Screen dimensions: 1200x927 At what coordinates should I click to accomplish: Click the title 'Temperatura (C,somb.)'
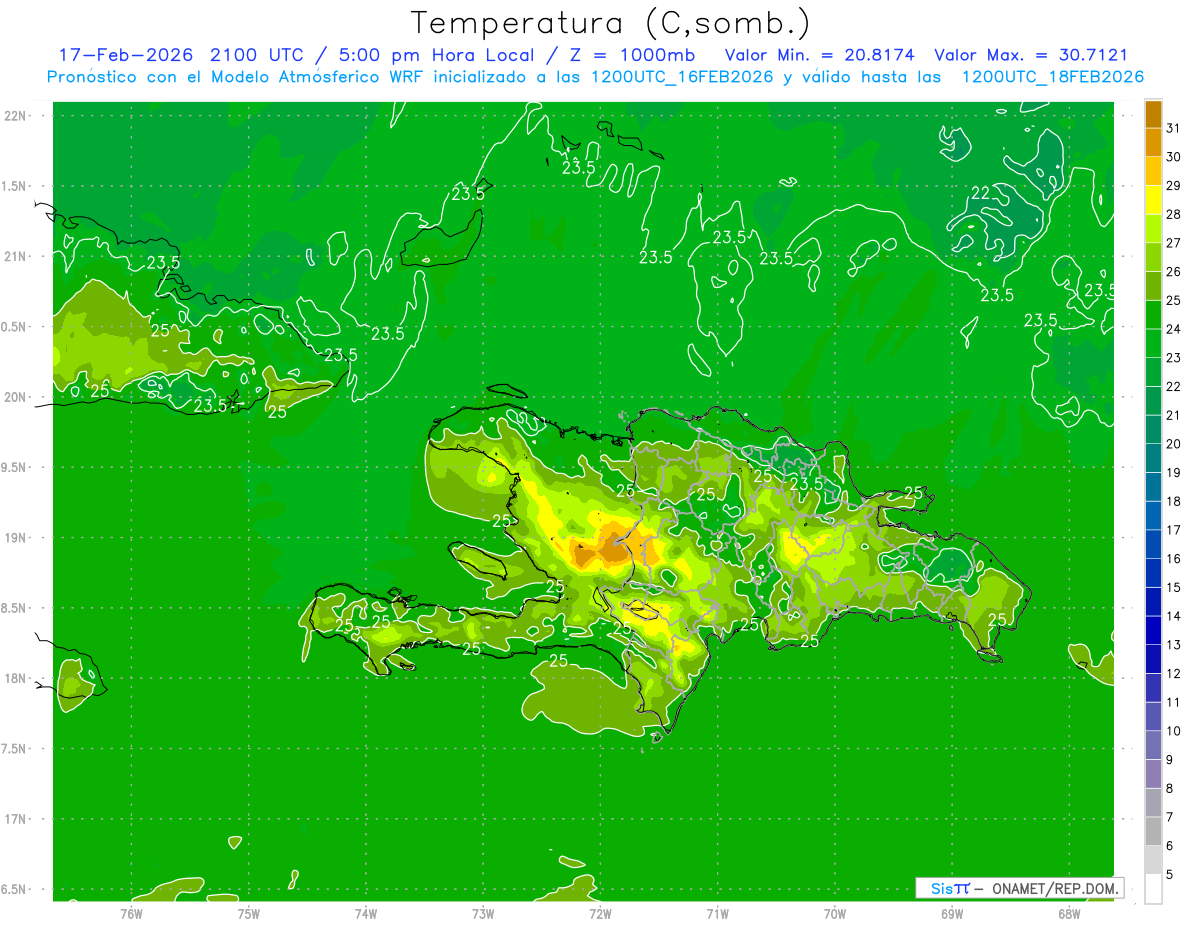pos(611,23)
